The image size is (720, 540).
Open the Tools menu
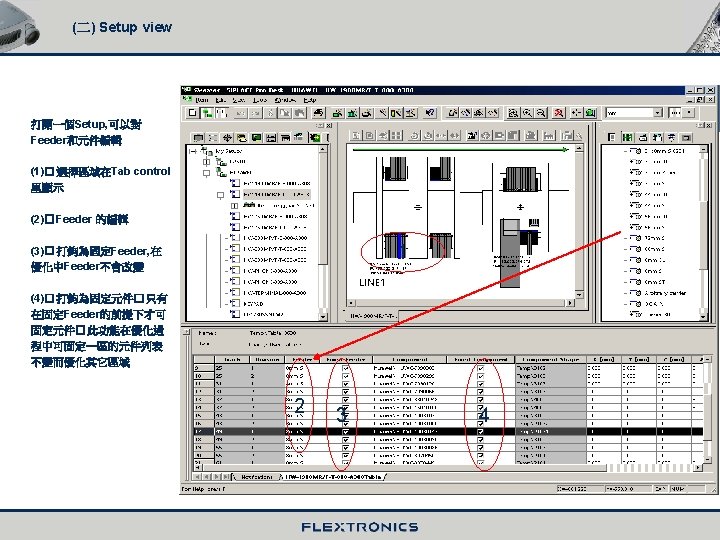pos(260,100)
